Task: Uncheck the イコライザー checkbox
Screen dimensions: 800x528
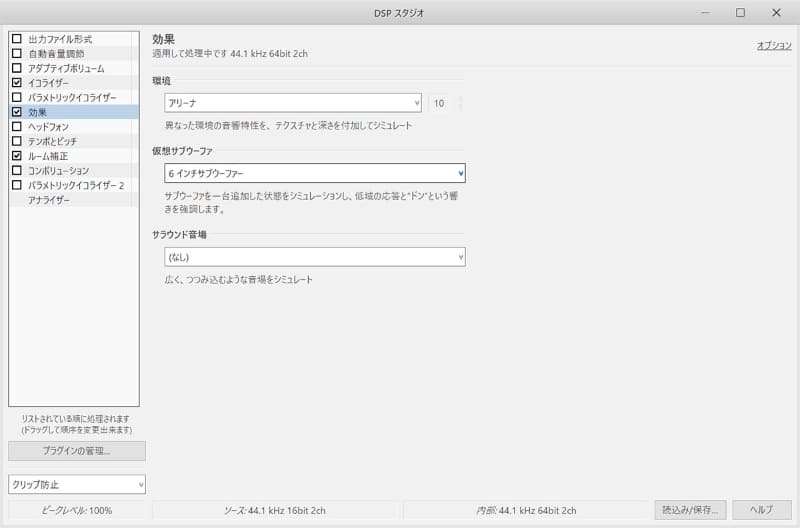Action: [x=17, y=83]
